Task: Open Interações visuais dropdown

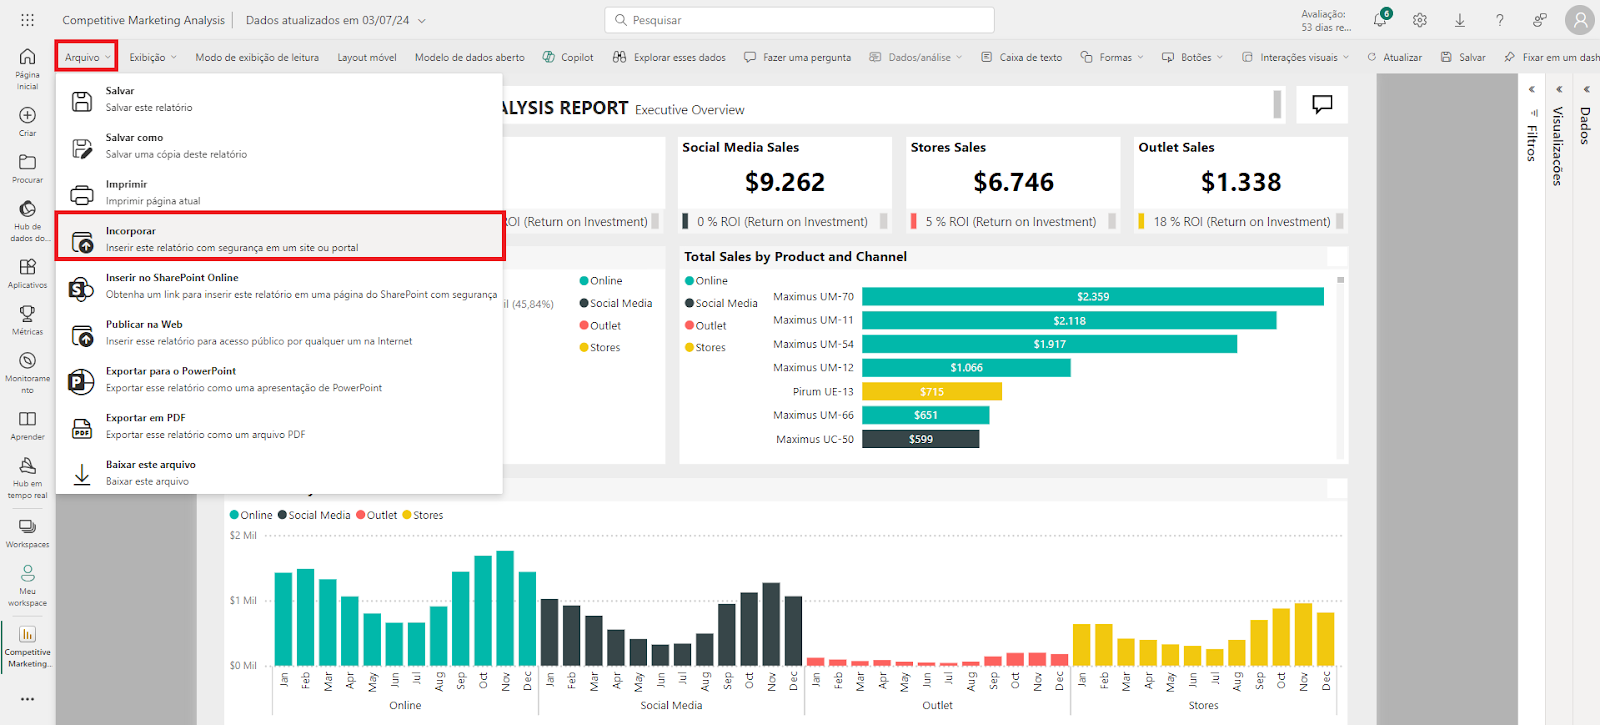Action: click(x=1295, y=57)
